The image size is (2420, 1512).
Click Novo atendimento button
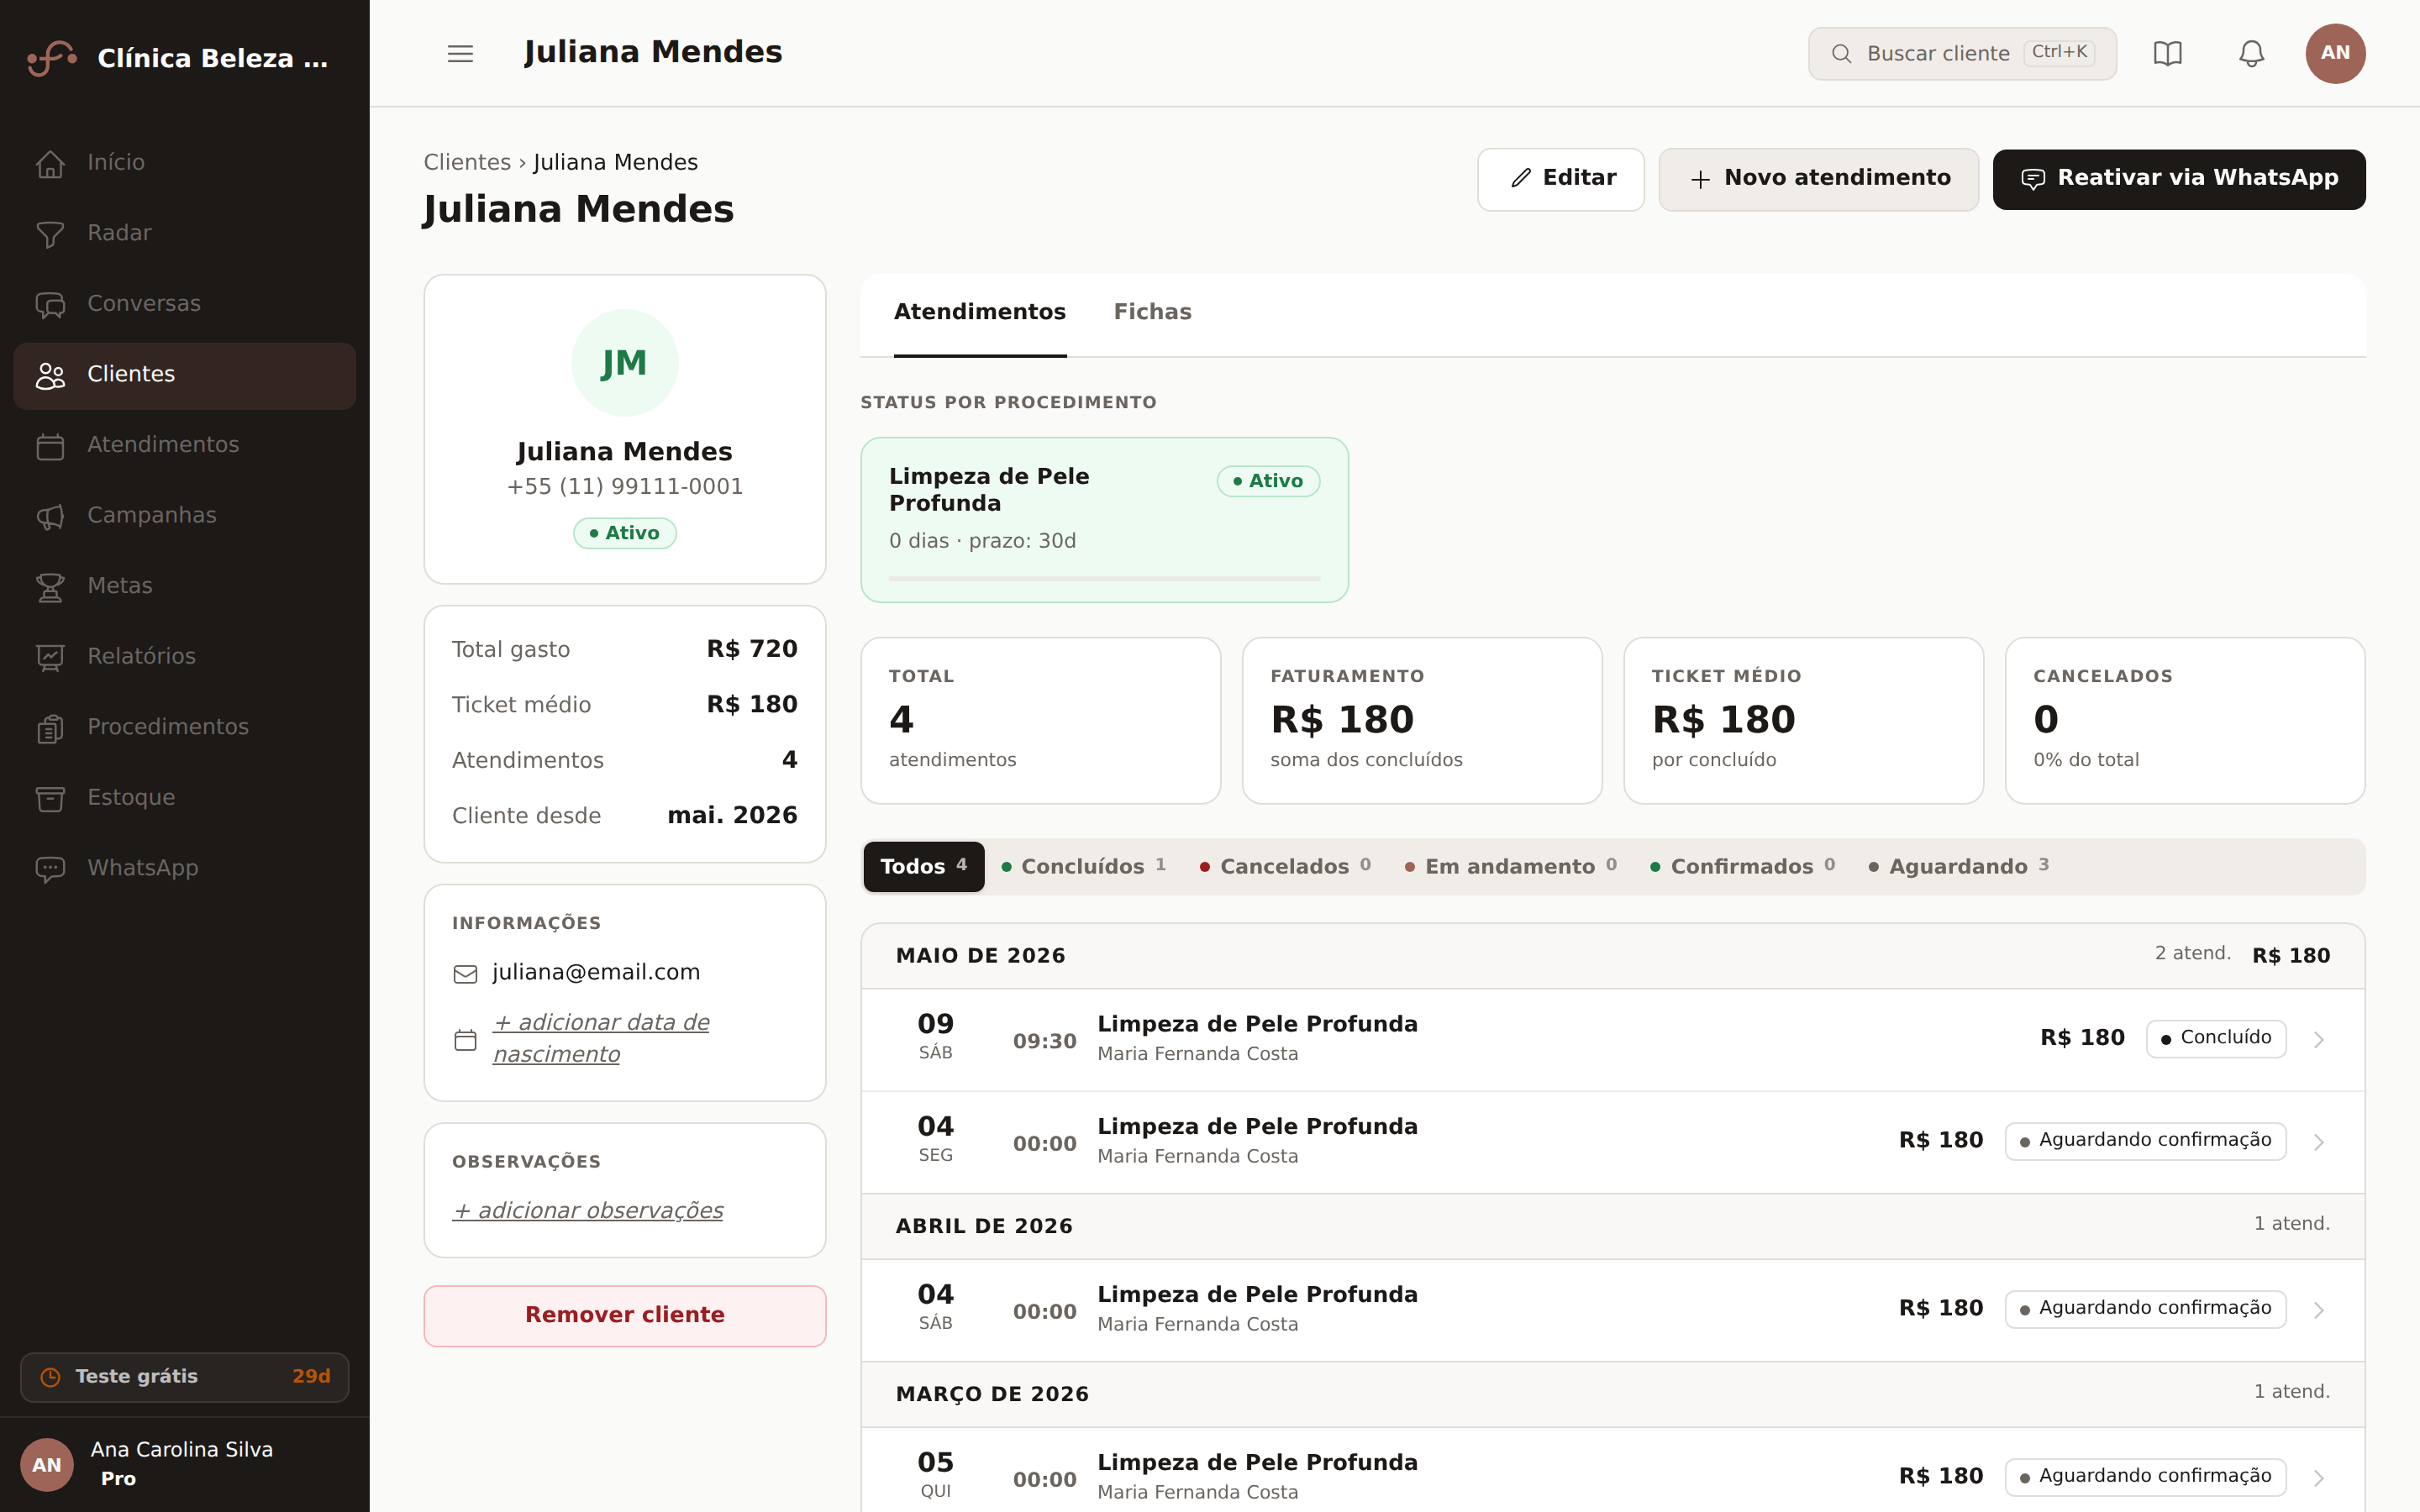pos(1818,179)
